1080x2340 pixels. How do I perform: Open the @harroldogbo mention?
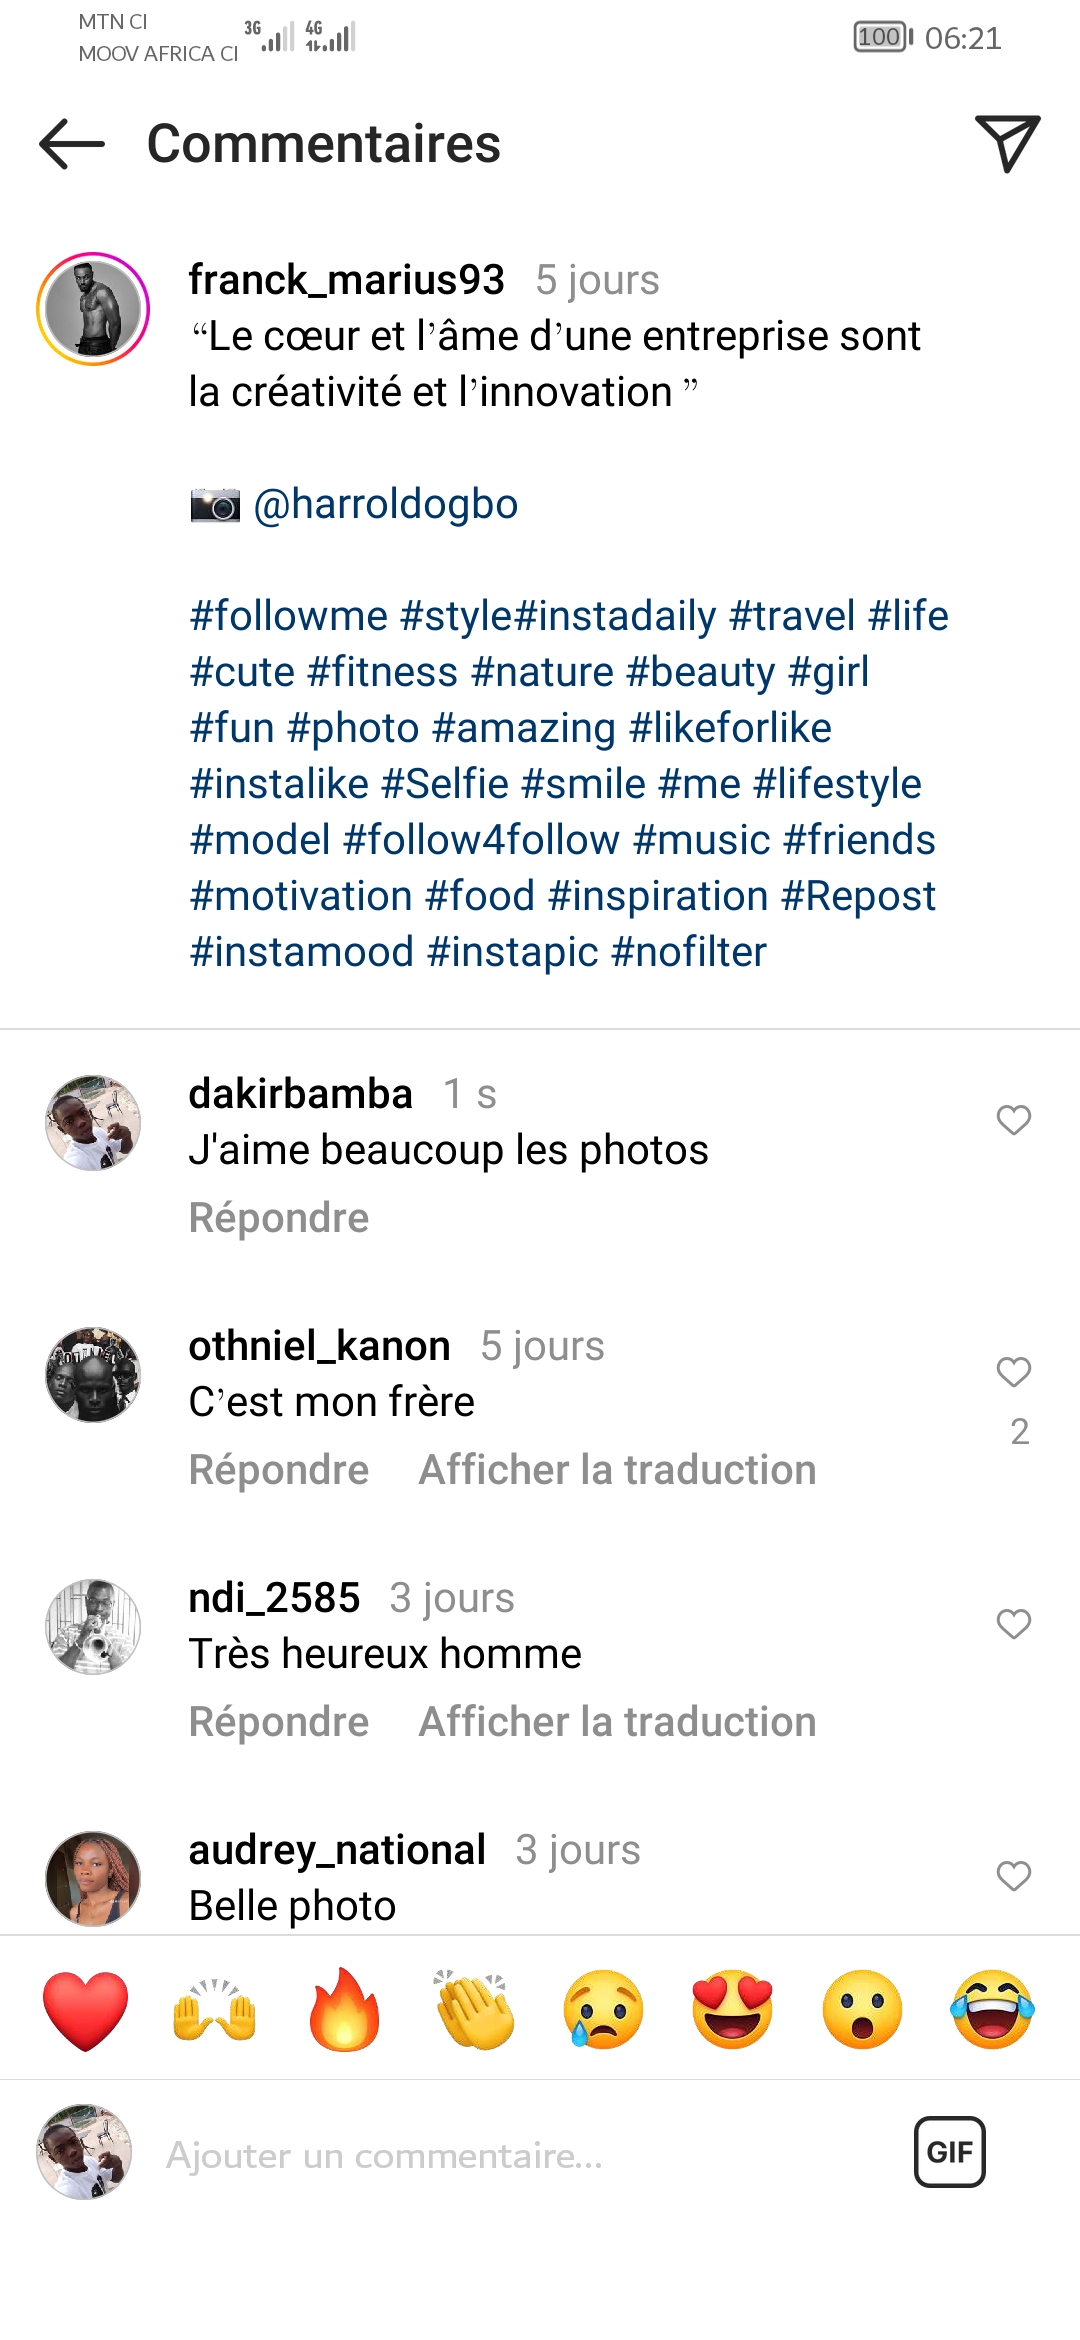pos(386,504)
